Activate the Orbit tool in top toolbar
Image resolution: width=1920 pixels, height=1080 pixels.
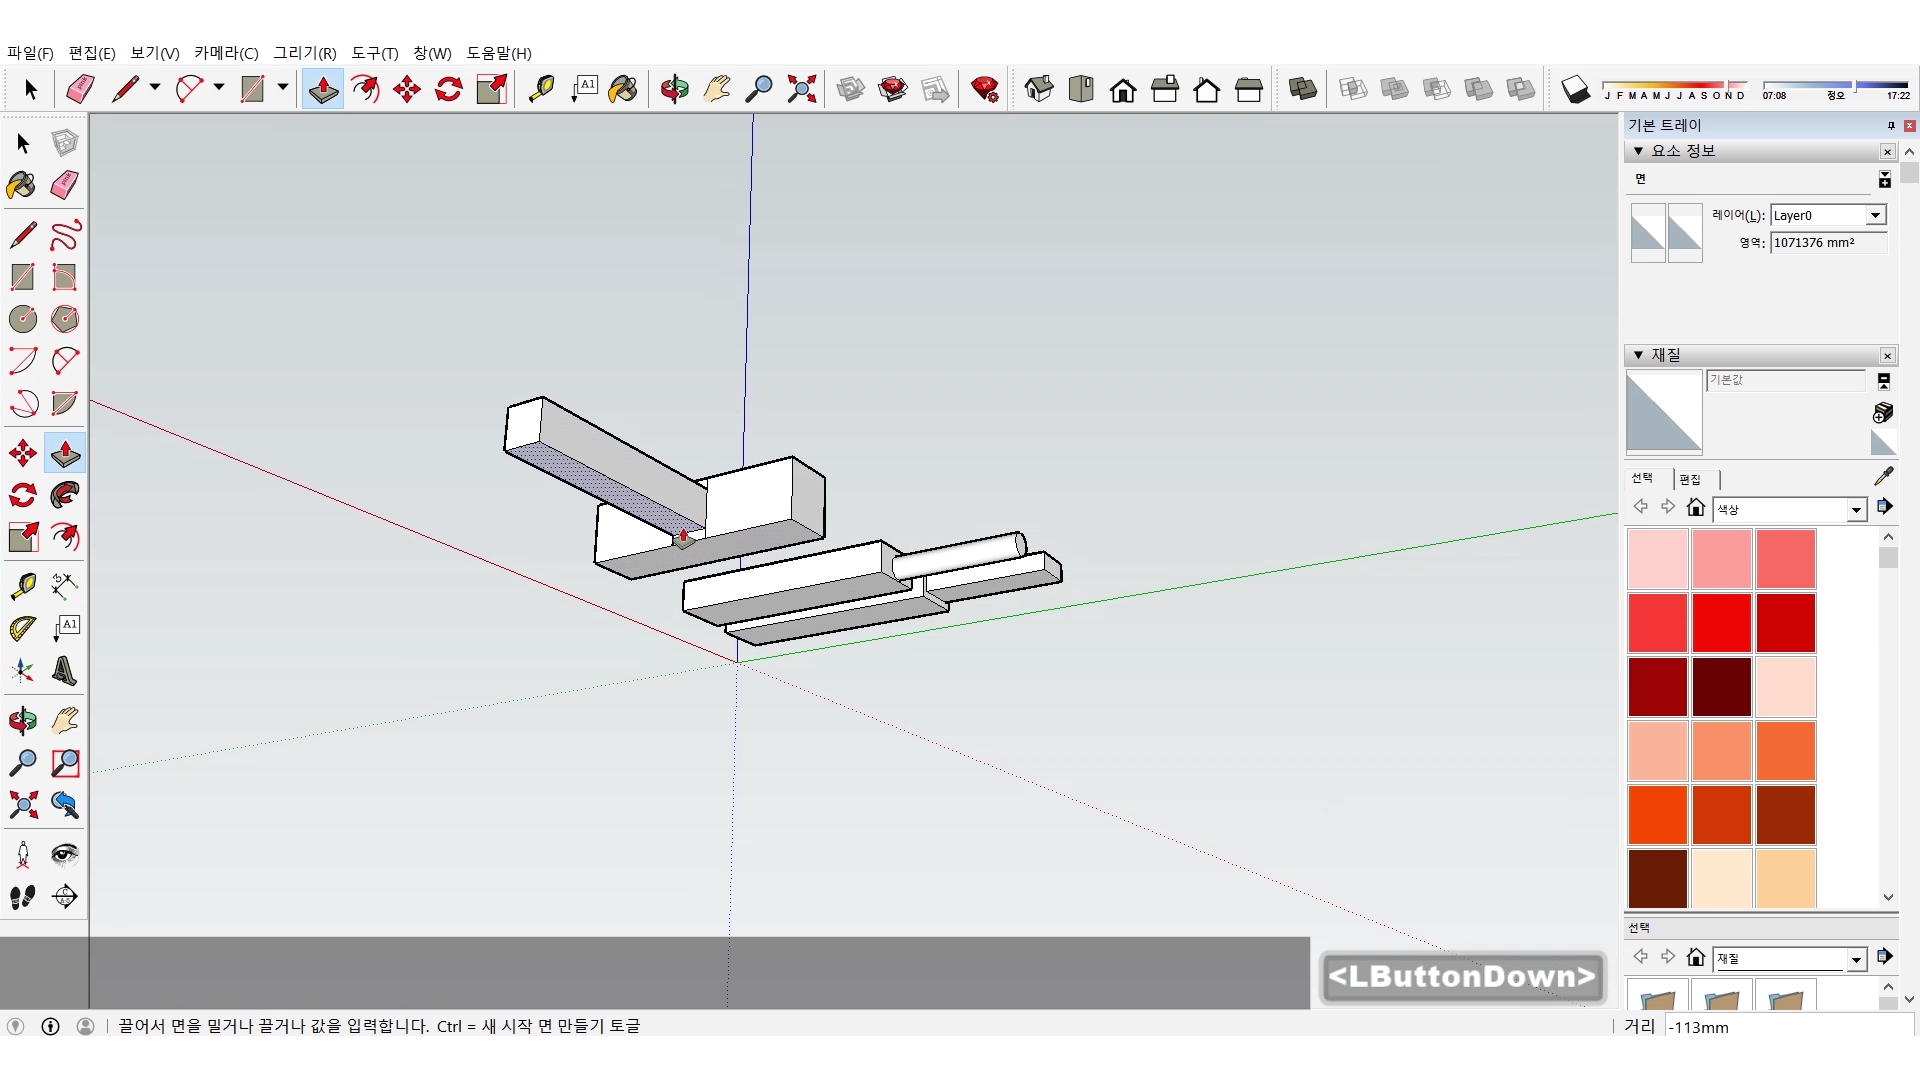tap(674, 89)
